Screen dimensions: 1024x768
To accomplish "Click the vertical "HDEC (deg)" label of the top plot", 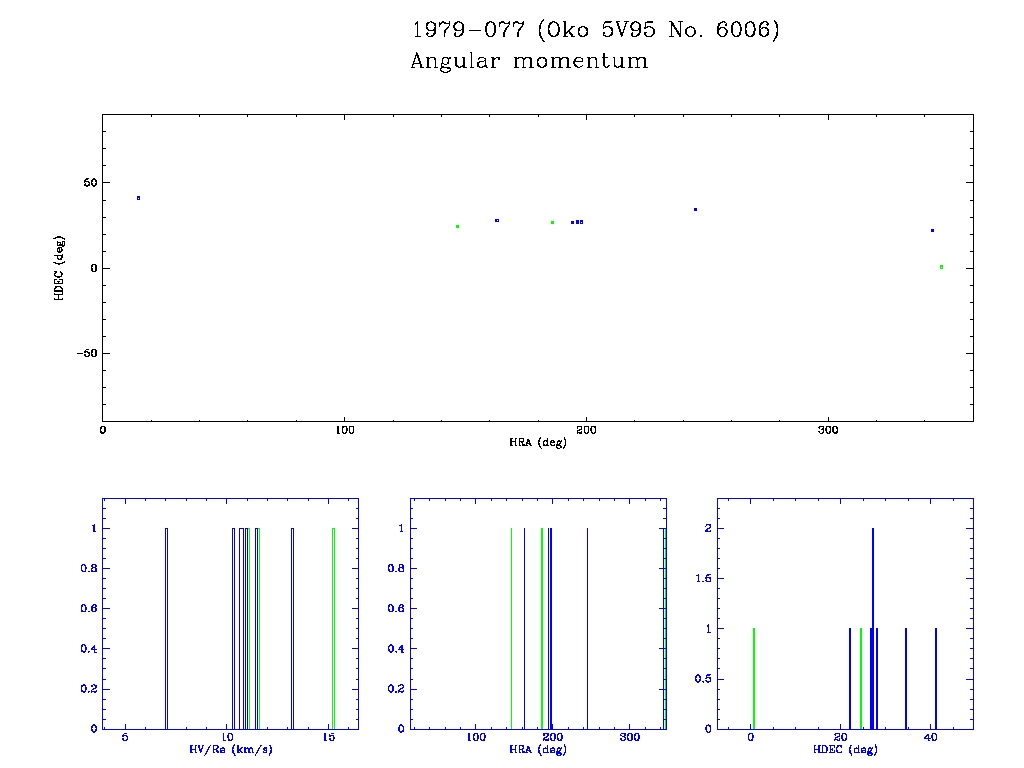I will click(x=59, y=268).
